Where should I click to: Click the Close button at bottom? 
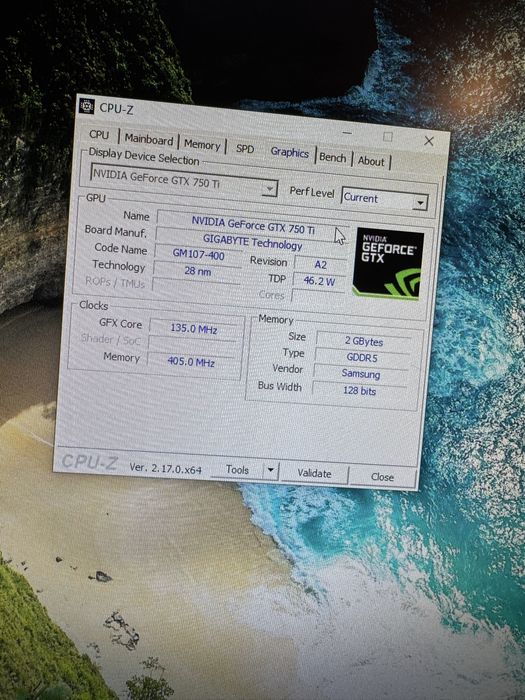pyautogui.click(x=383, y=477)
